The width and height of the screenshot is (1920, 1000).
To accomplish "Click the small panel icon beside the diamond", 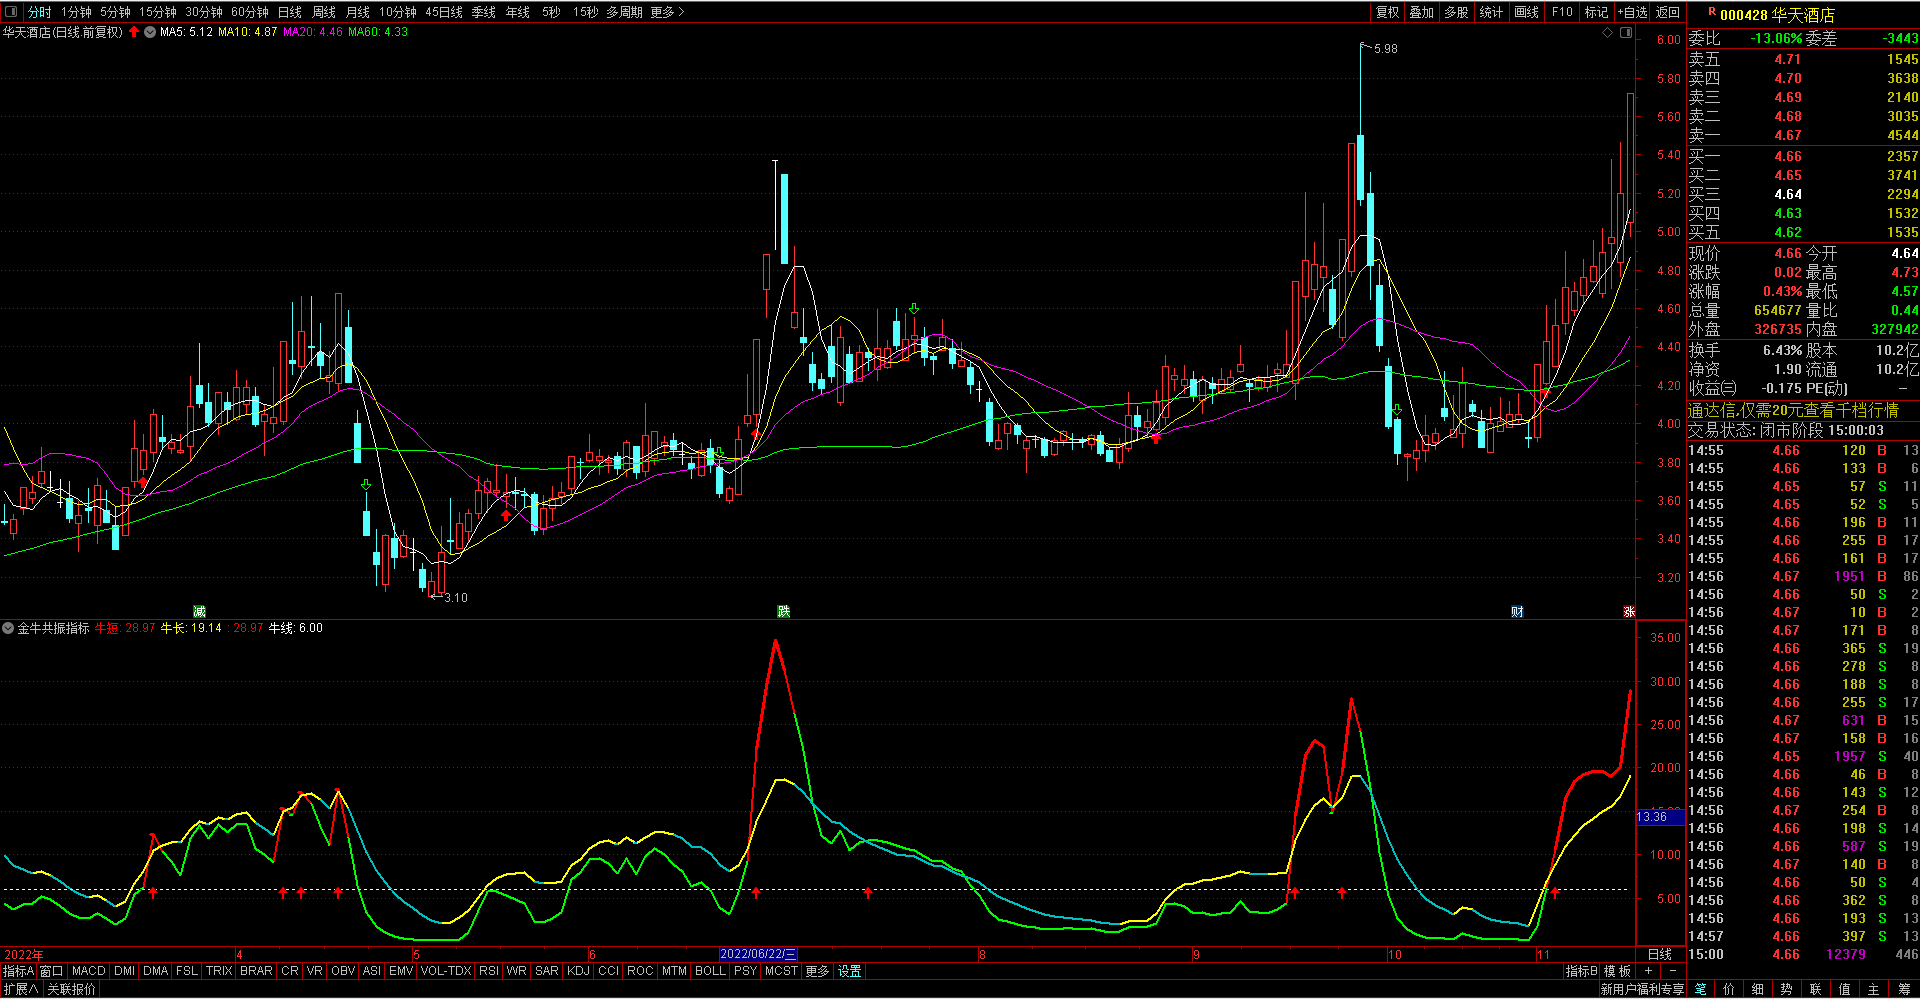I will pyautogui.click(x=1626, y=32).
